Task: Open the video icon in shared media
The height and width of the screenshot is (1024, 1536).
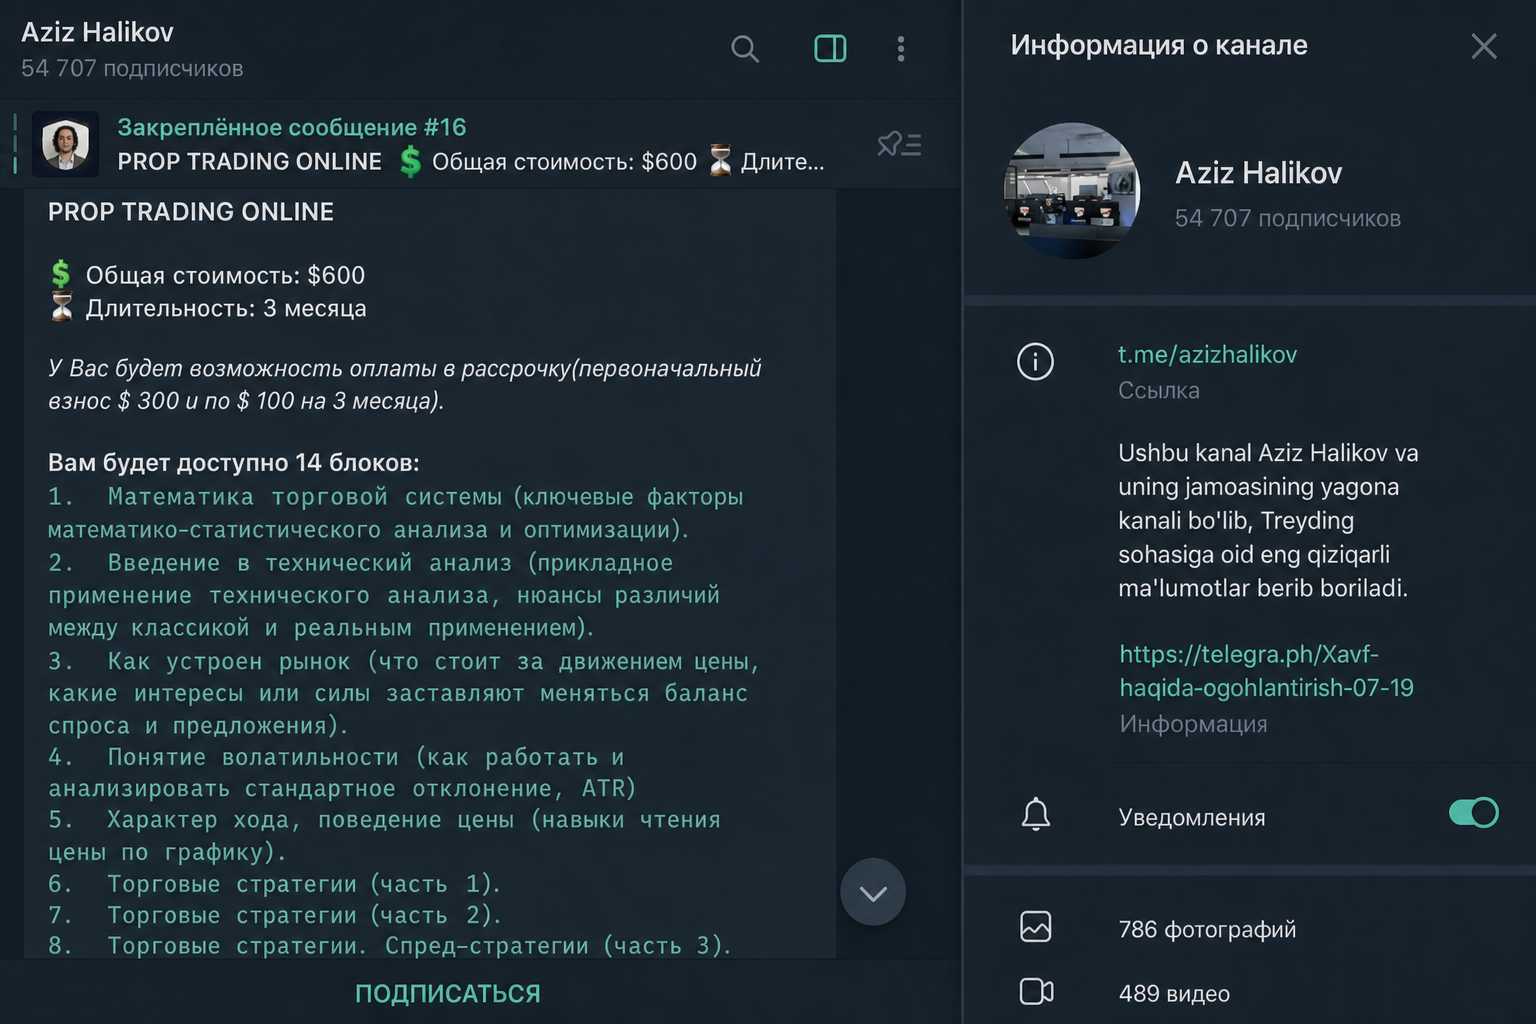Action: pyautogui.click(x=1036, y=992)
